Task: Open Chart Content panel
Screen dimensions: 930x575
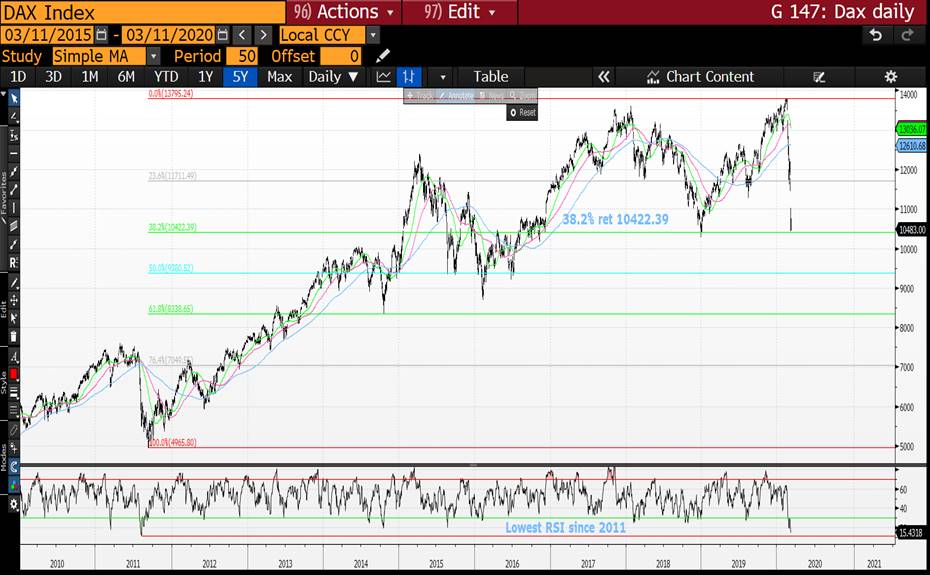Action: (x=700, y=77)
